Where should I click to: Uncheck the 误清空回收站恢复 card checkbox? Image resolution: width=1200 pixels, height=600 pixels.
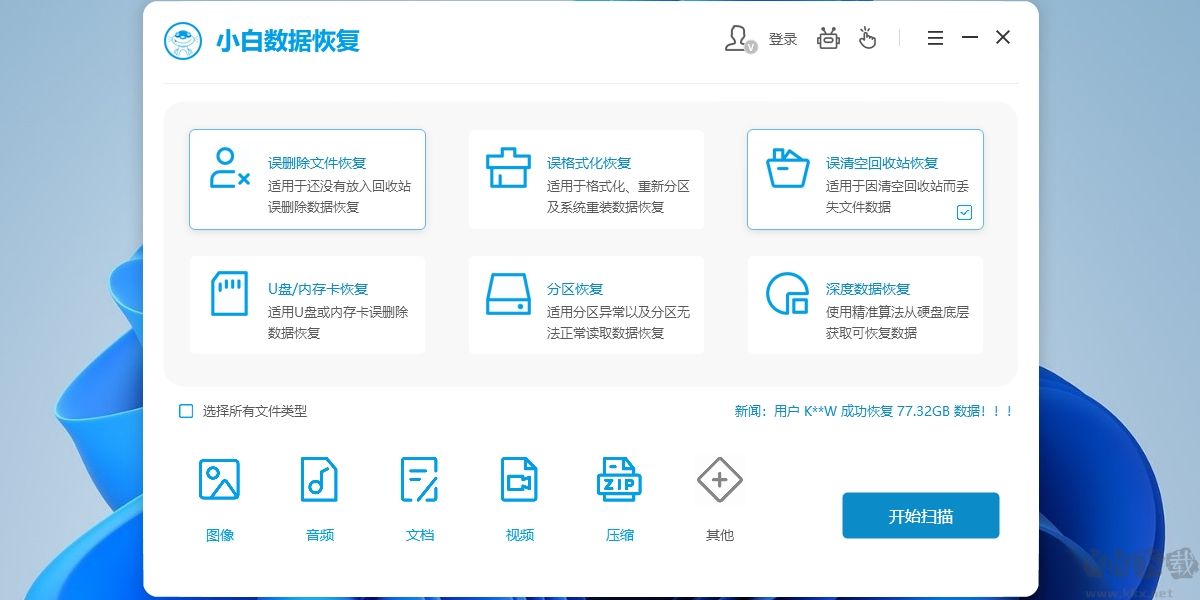964,212
